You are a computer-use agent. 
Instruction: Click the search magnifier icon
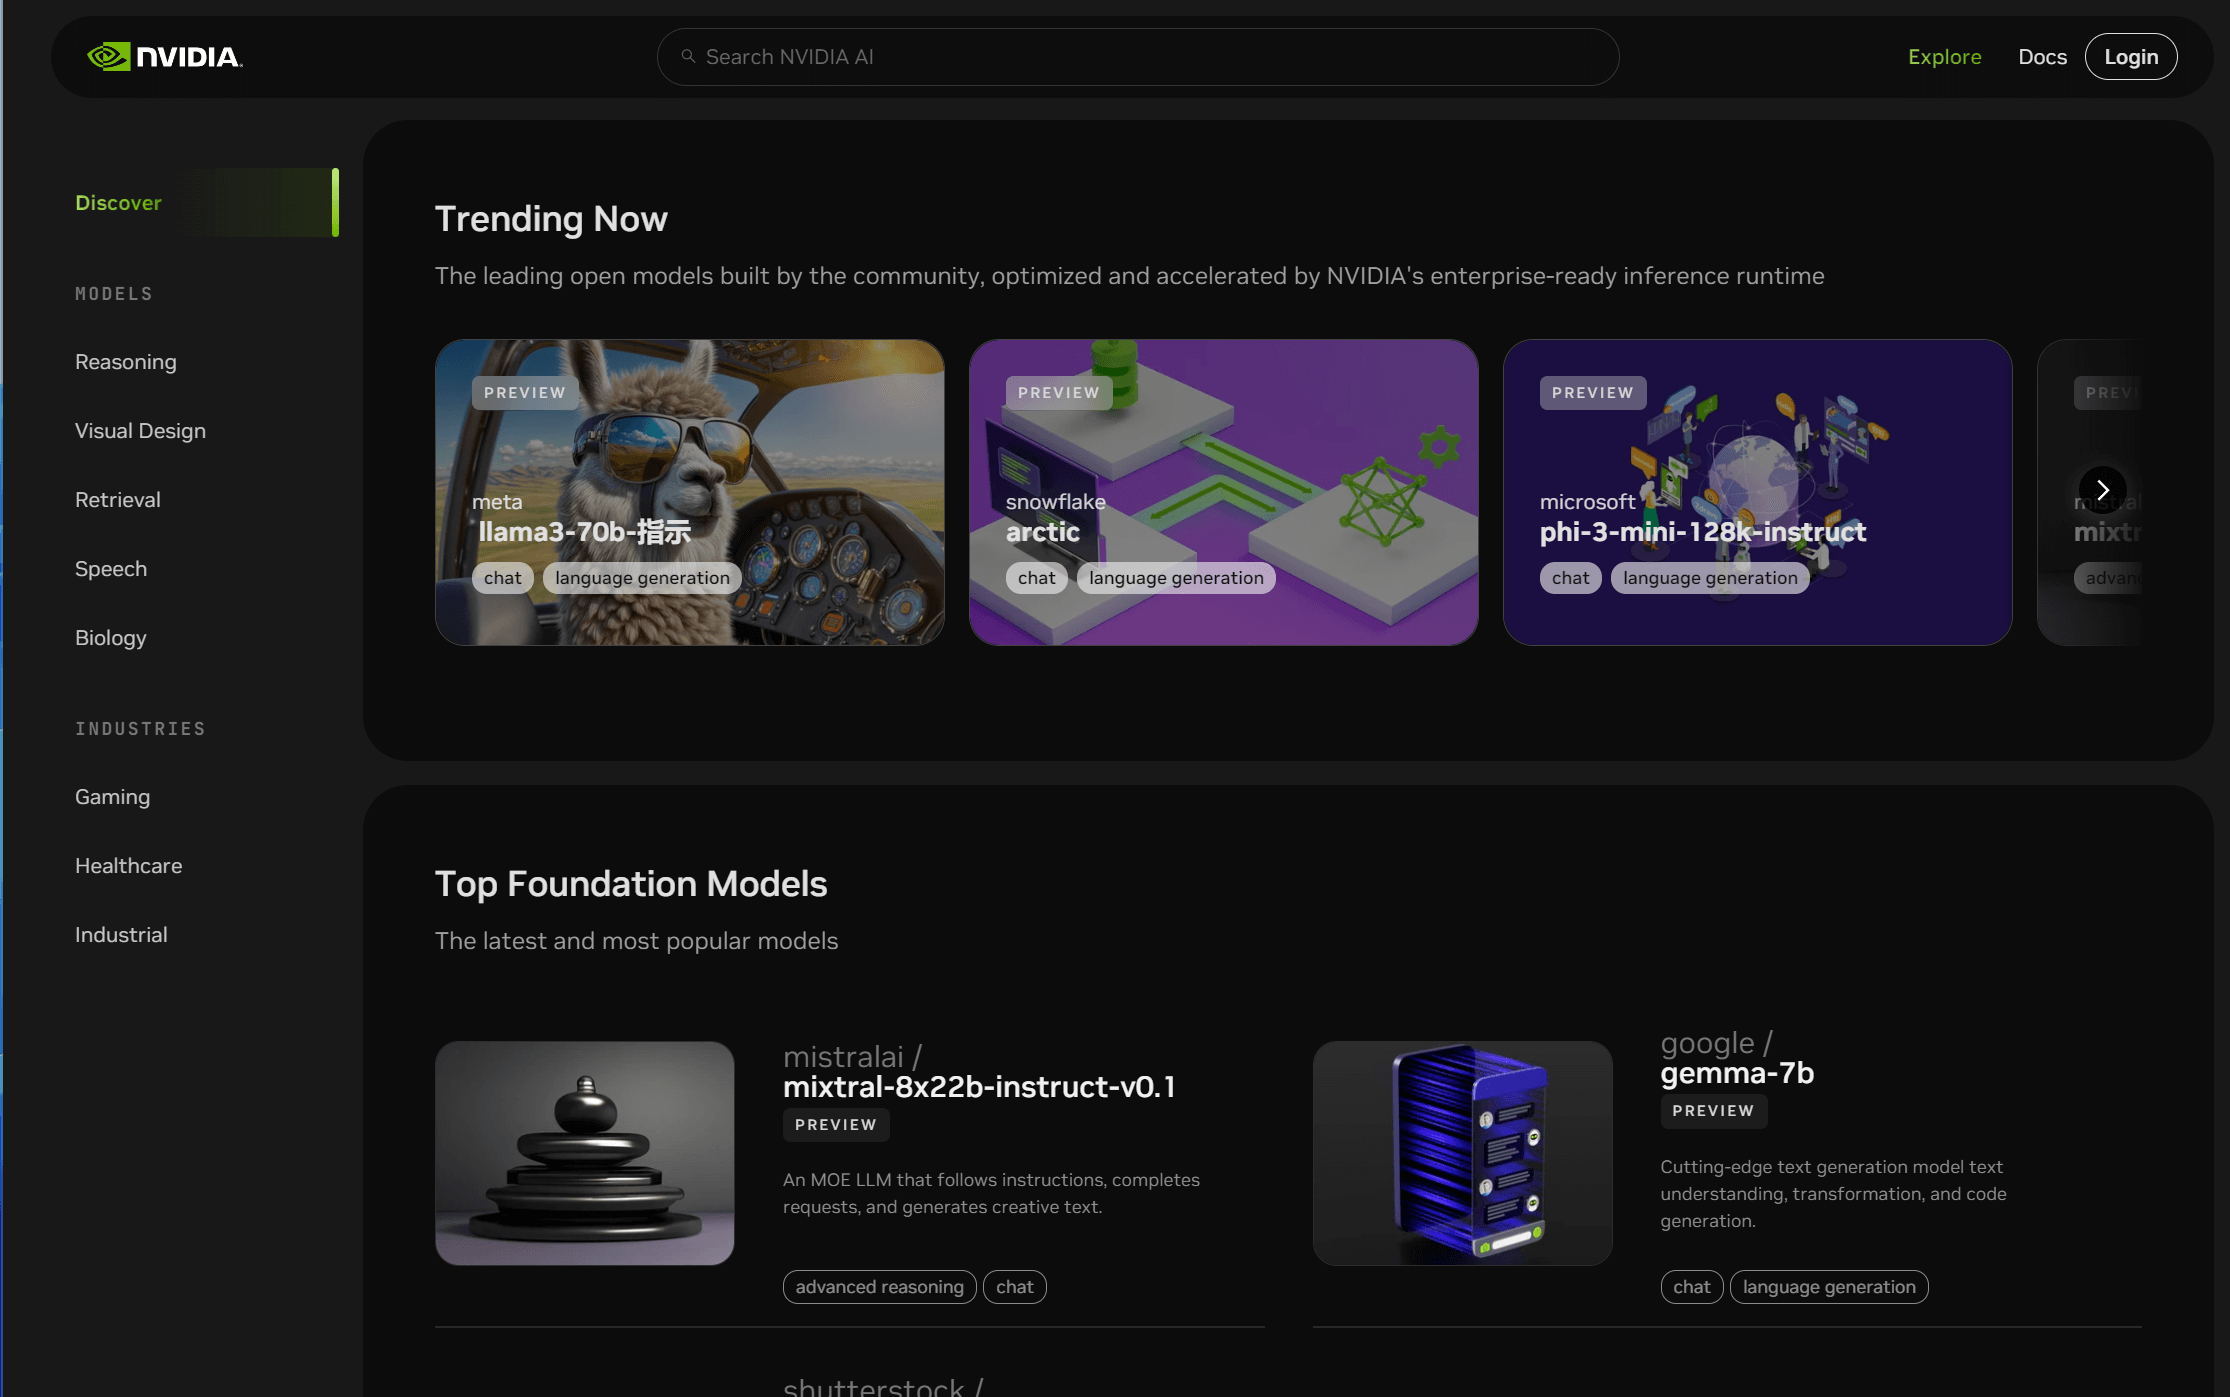[x=688, y=57]
